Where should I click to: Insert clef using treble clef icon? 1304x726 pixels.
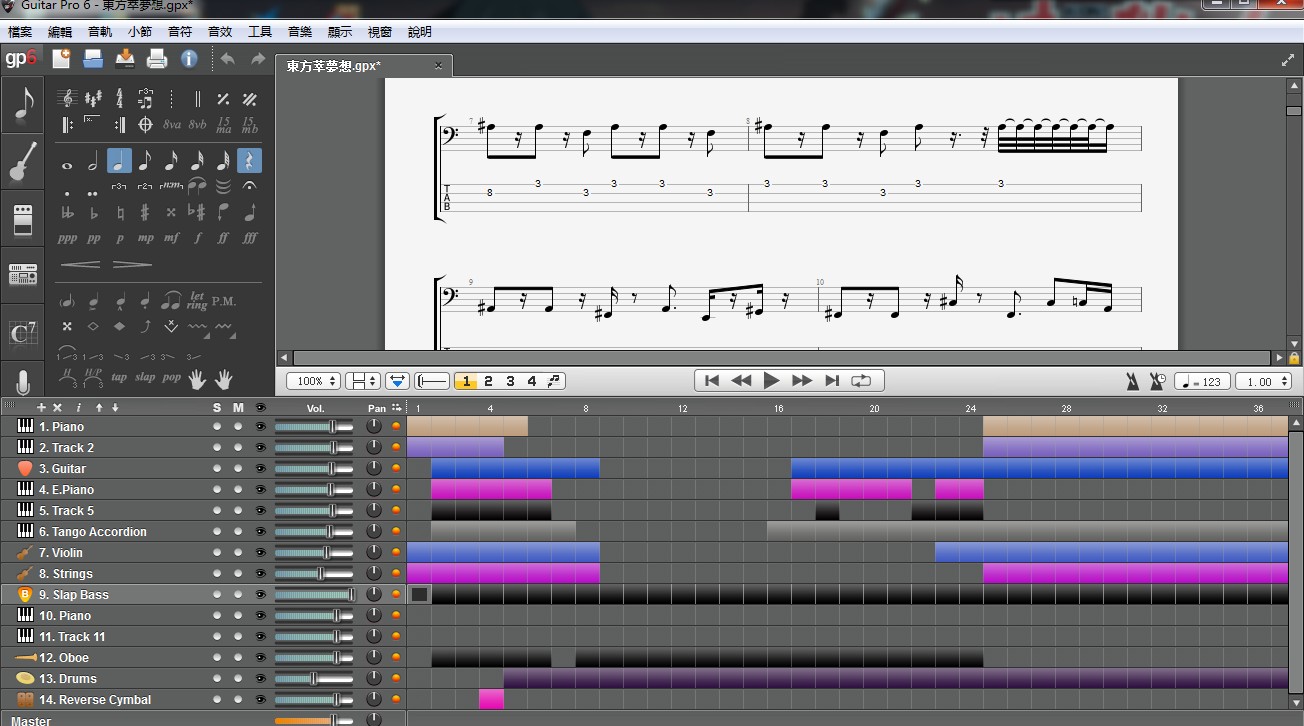point(67,99)
